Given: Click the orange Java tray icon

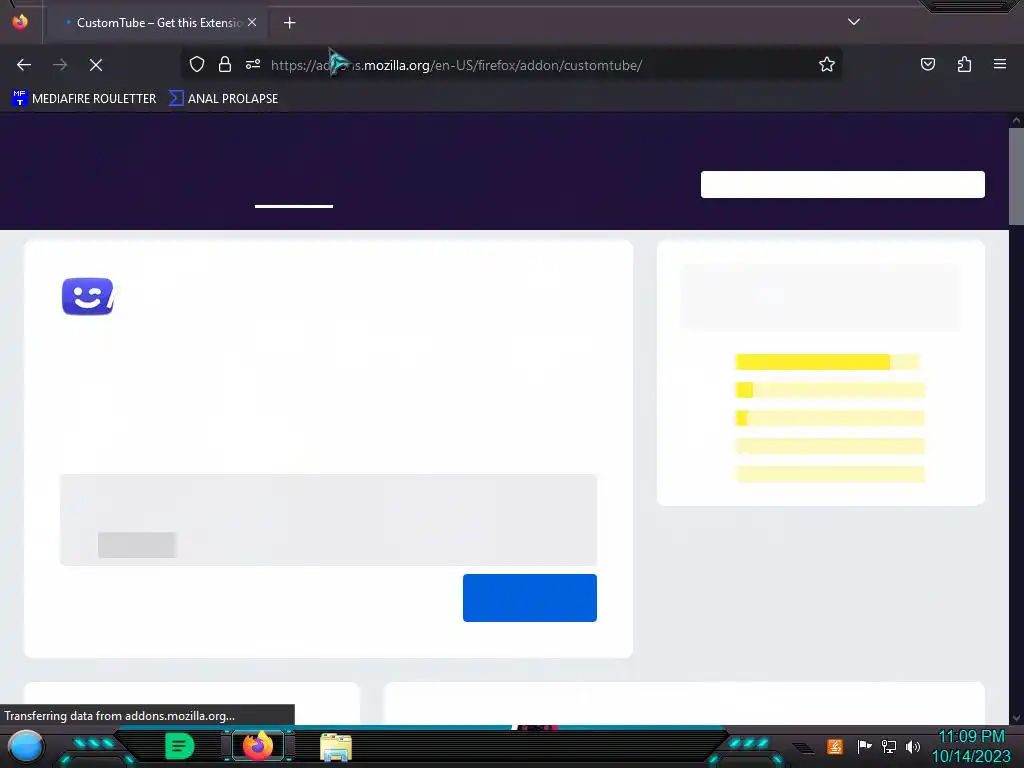Looking at the screenshot, I should (835, 746).
